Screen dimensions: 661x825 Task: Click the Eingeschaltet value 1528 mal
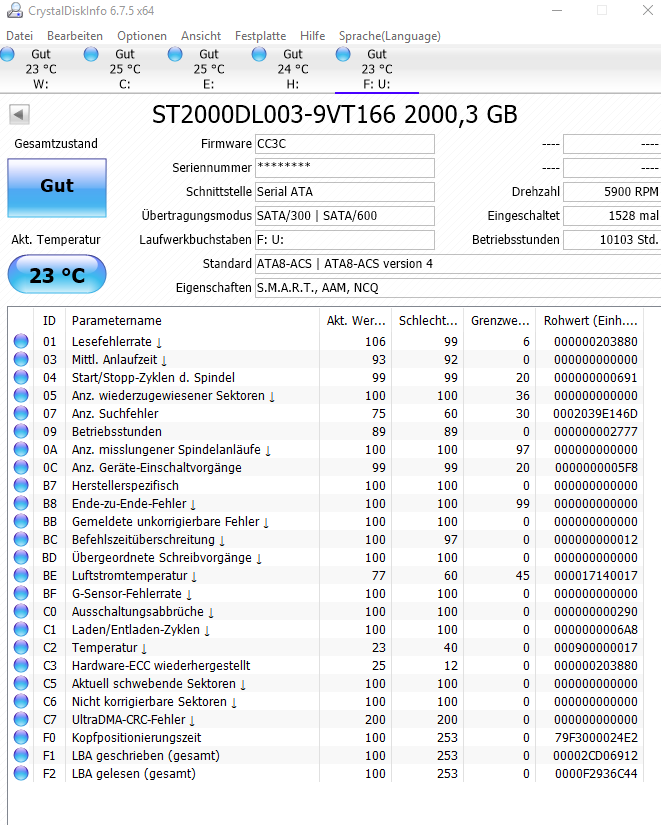click(612, 216)
